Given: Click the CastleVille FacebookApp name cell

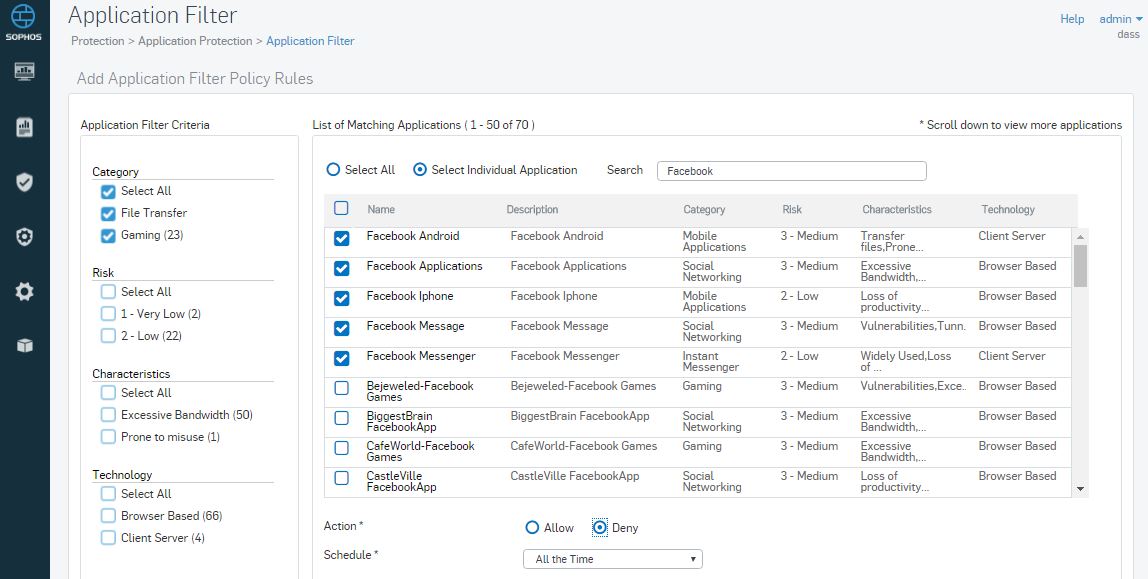Looking at the screenshot, I should point(402,482).
